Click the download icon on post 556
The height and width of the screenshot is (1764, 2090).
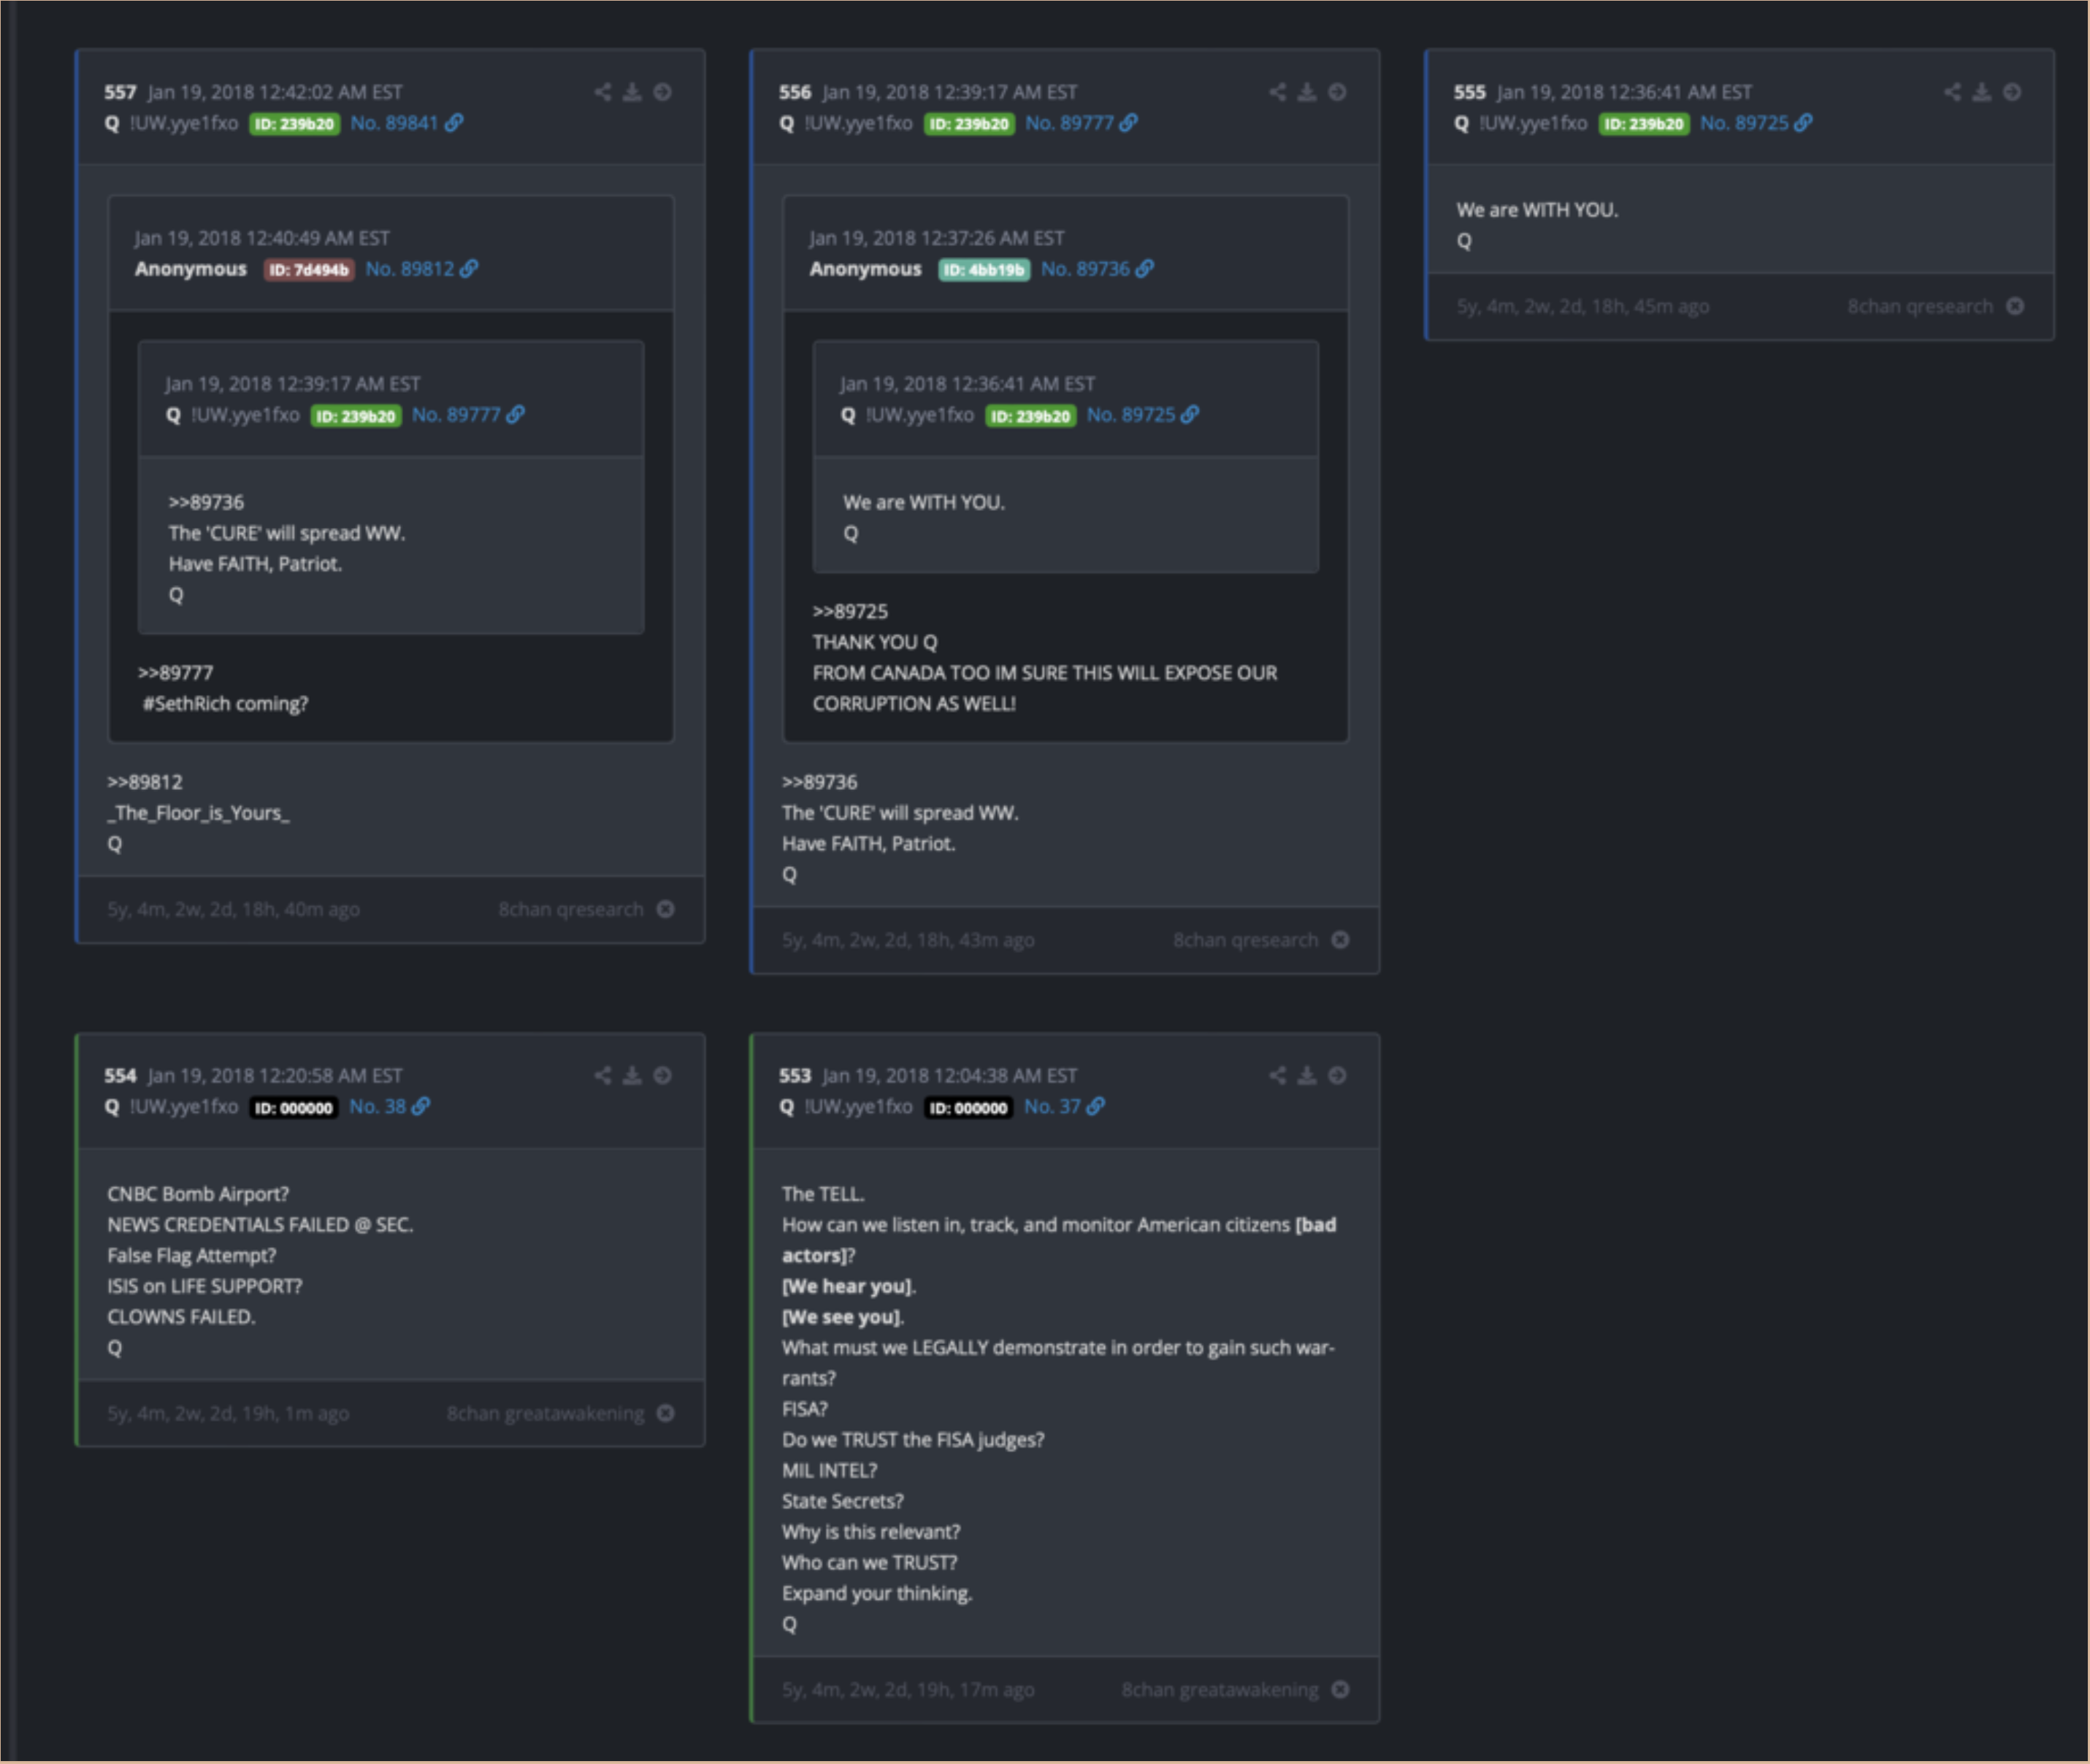[x=1307, y=92]
